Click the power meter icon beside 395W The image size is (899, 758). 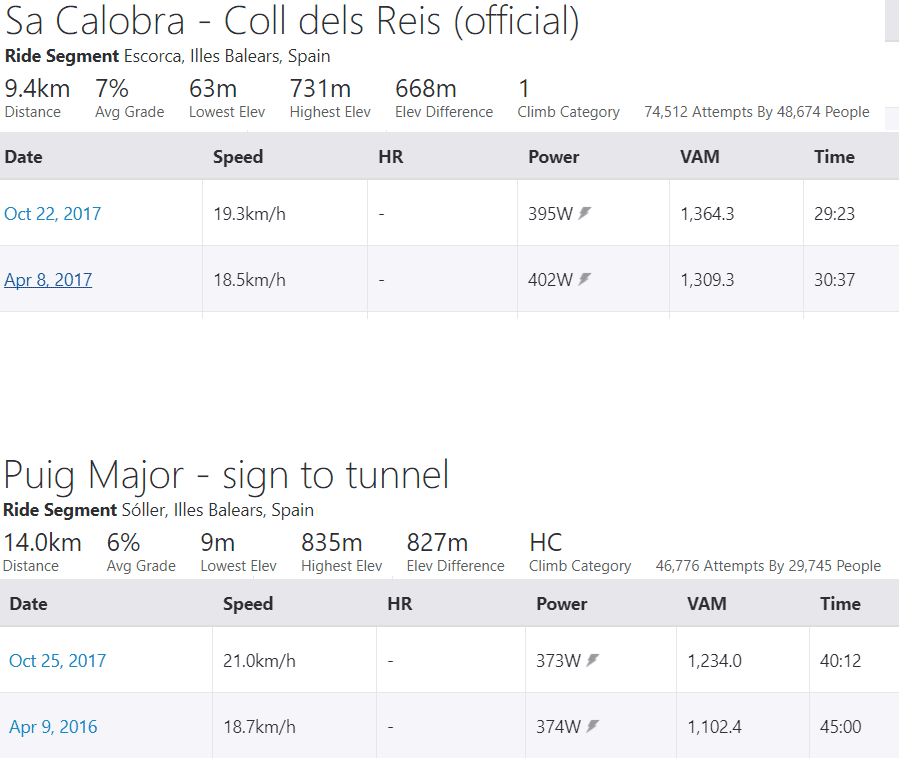[584, 213]
